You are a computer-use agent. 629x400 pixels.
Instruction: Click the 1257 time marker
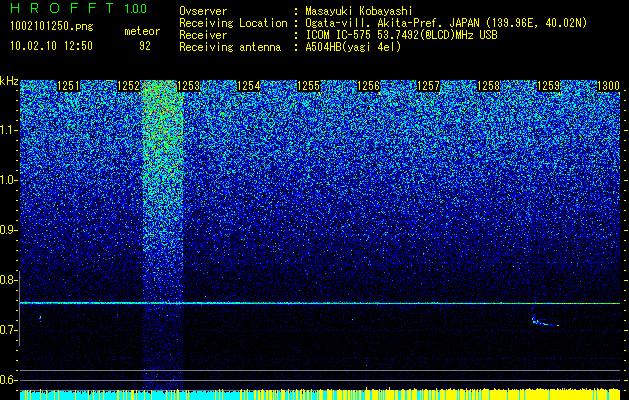[x=429, y=86]
